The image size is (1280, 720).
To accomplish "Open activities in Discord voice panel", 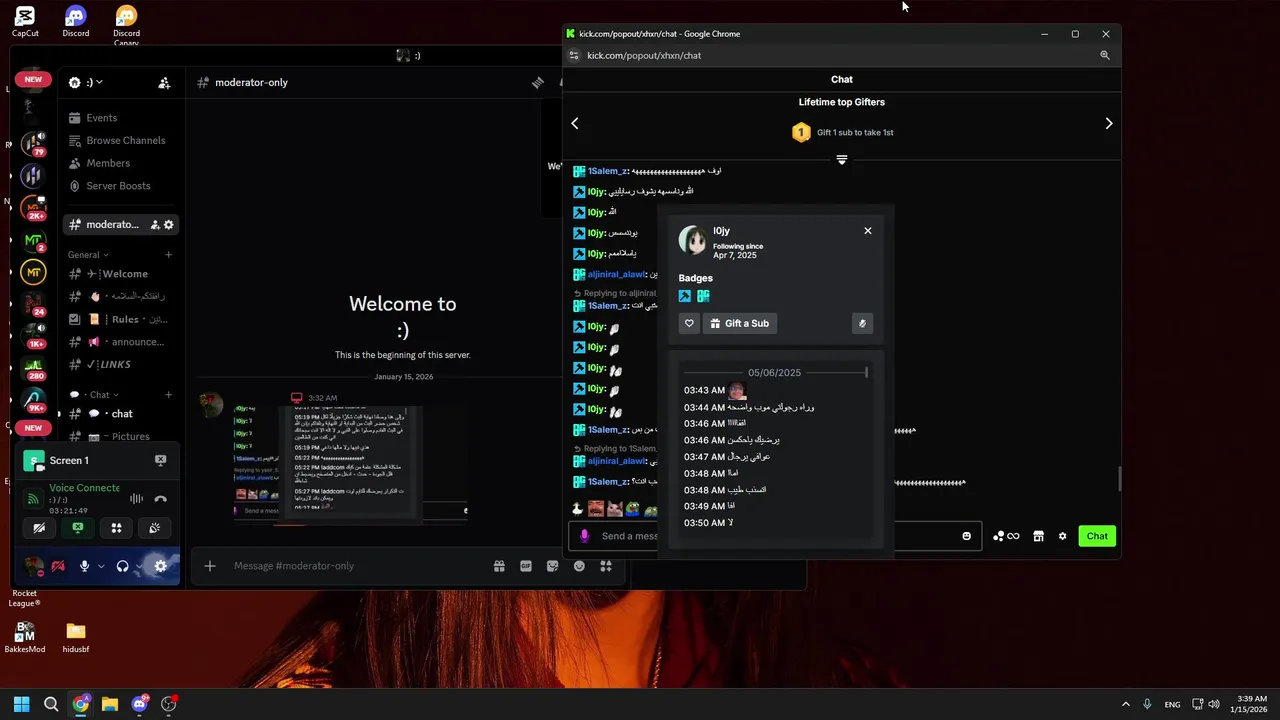I will 117,528.
